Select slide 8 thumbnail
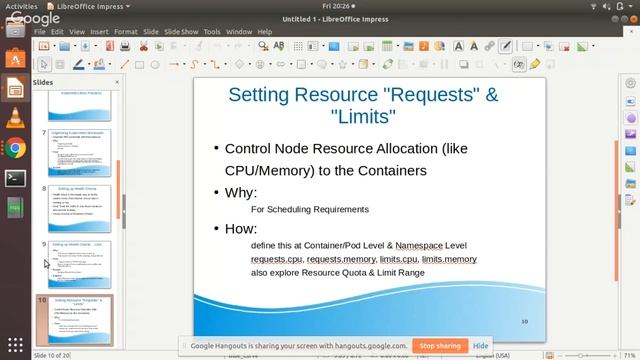 coord(79,209)
